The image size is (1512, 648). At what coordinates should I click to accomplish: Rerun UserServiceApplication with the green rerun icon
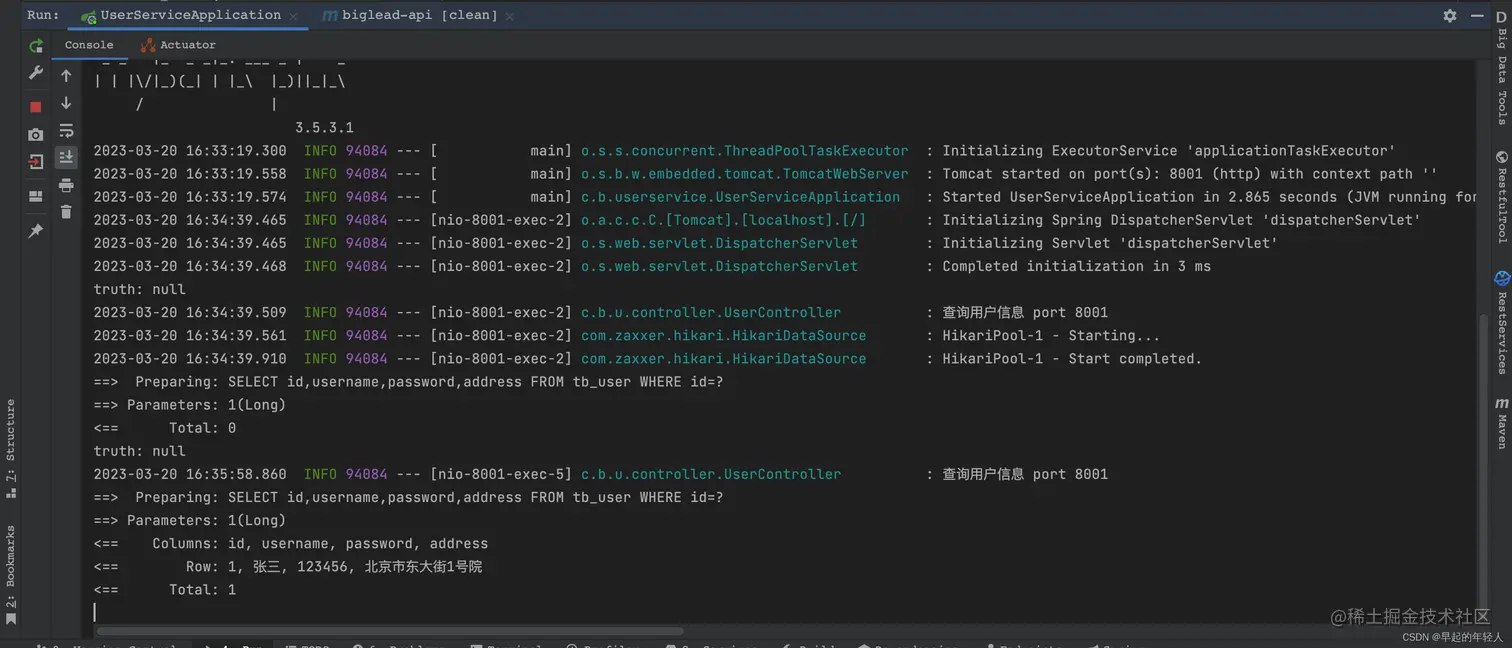[36, 45]
